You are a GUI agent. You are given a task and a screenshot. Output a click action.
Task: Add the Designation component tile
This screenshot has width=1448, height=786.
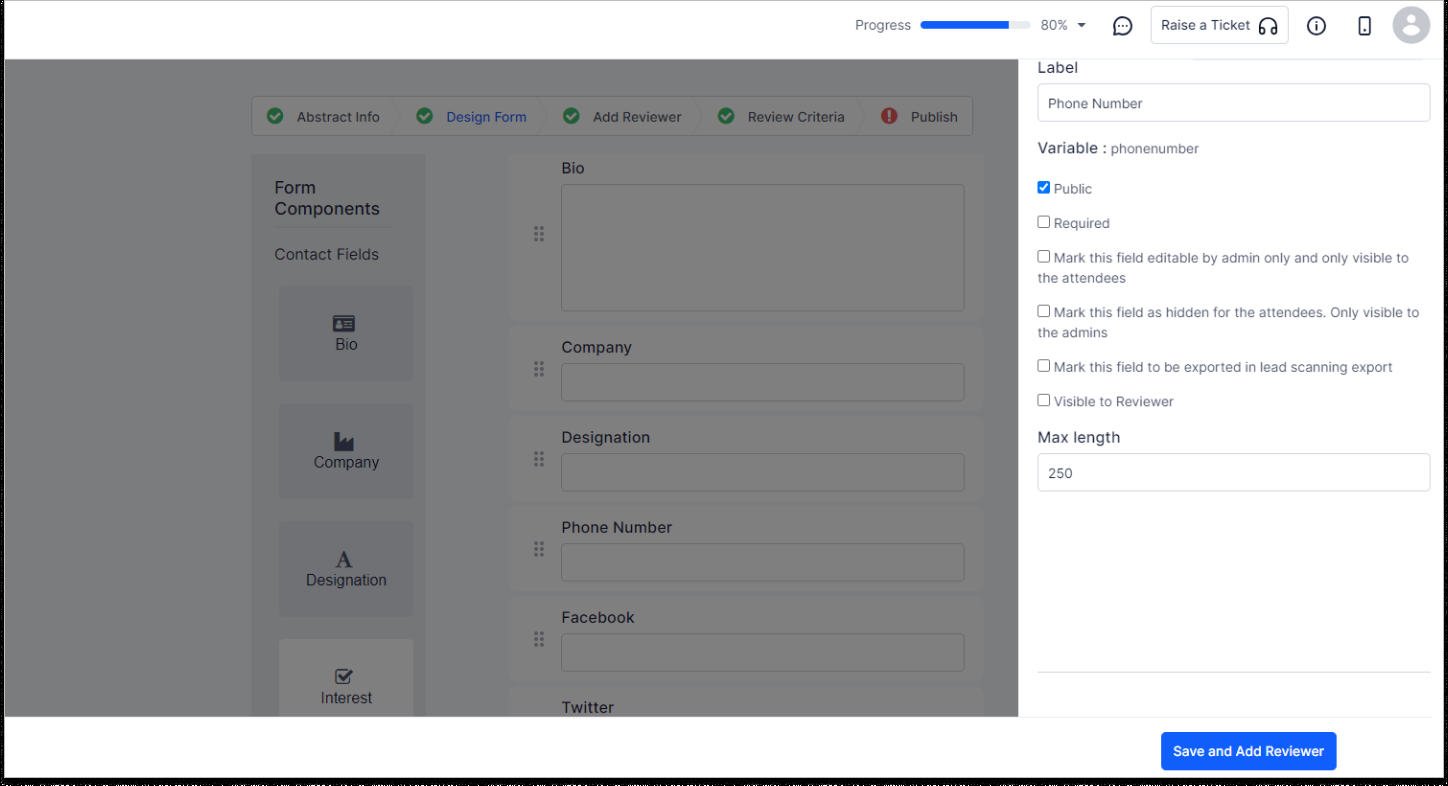[x=346, y=569]
